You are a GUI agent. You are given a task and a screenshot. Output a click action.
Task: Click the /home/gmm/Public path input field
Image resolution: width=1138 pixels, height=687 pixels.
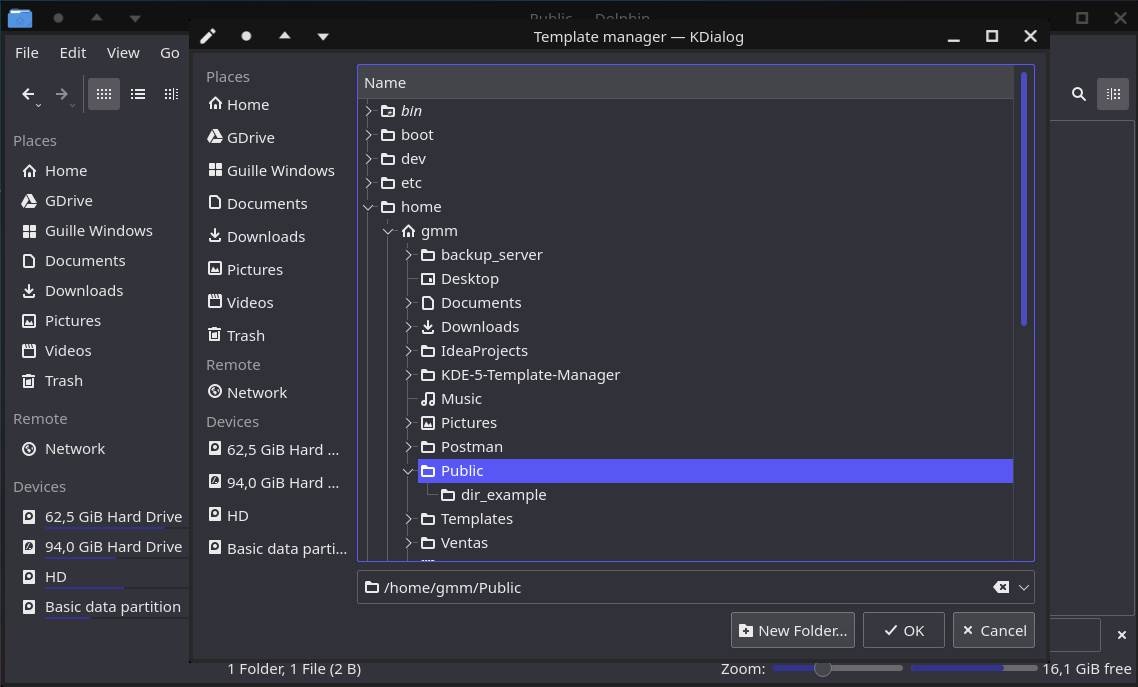coord(695,588)
